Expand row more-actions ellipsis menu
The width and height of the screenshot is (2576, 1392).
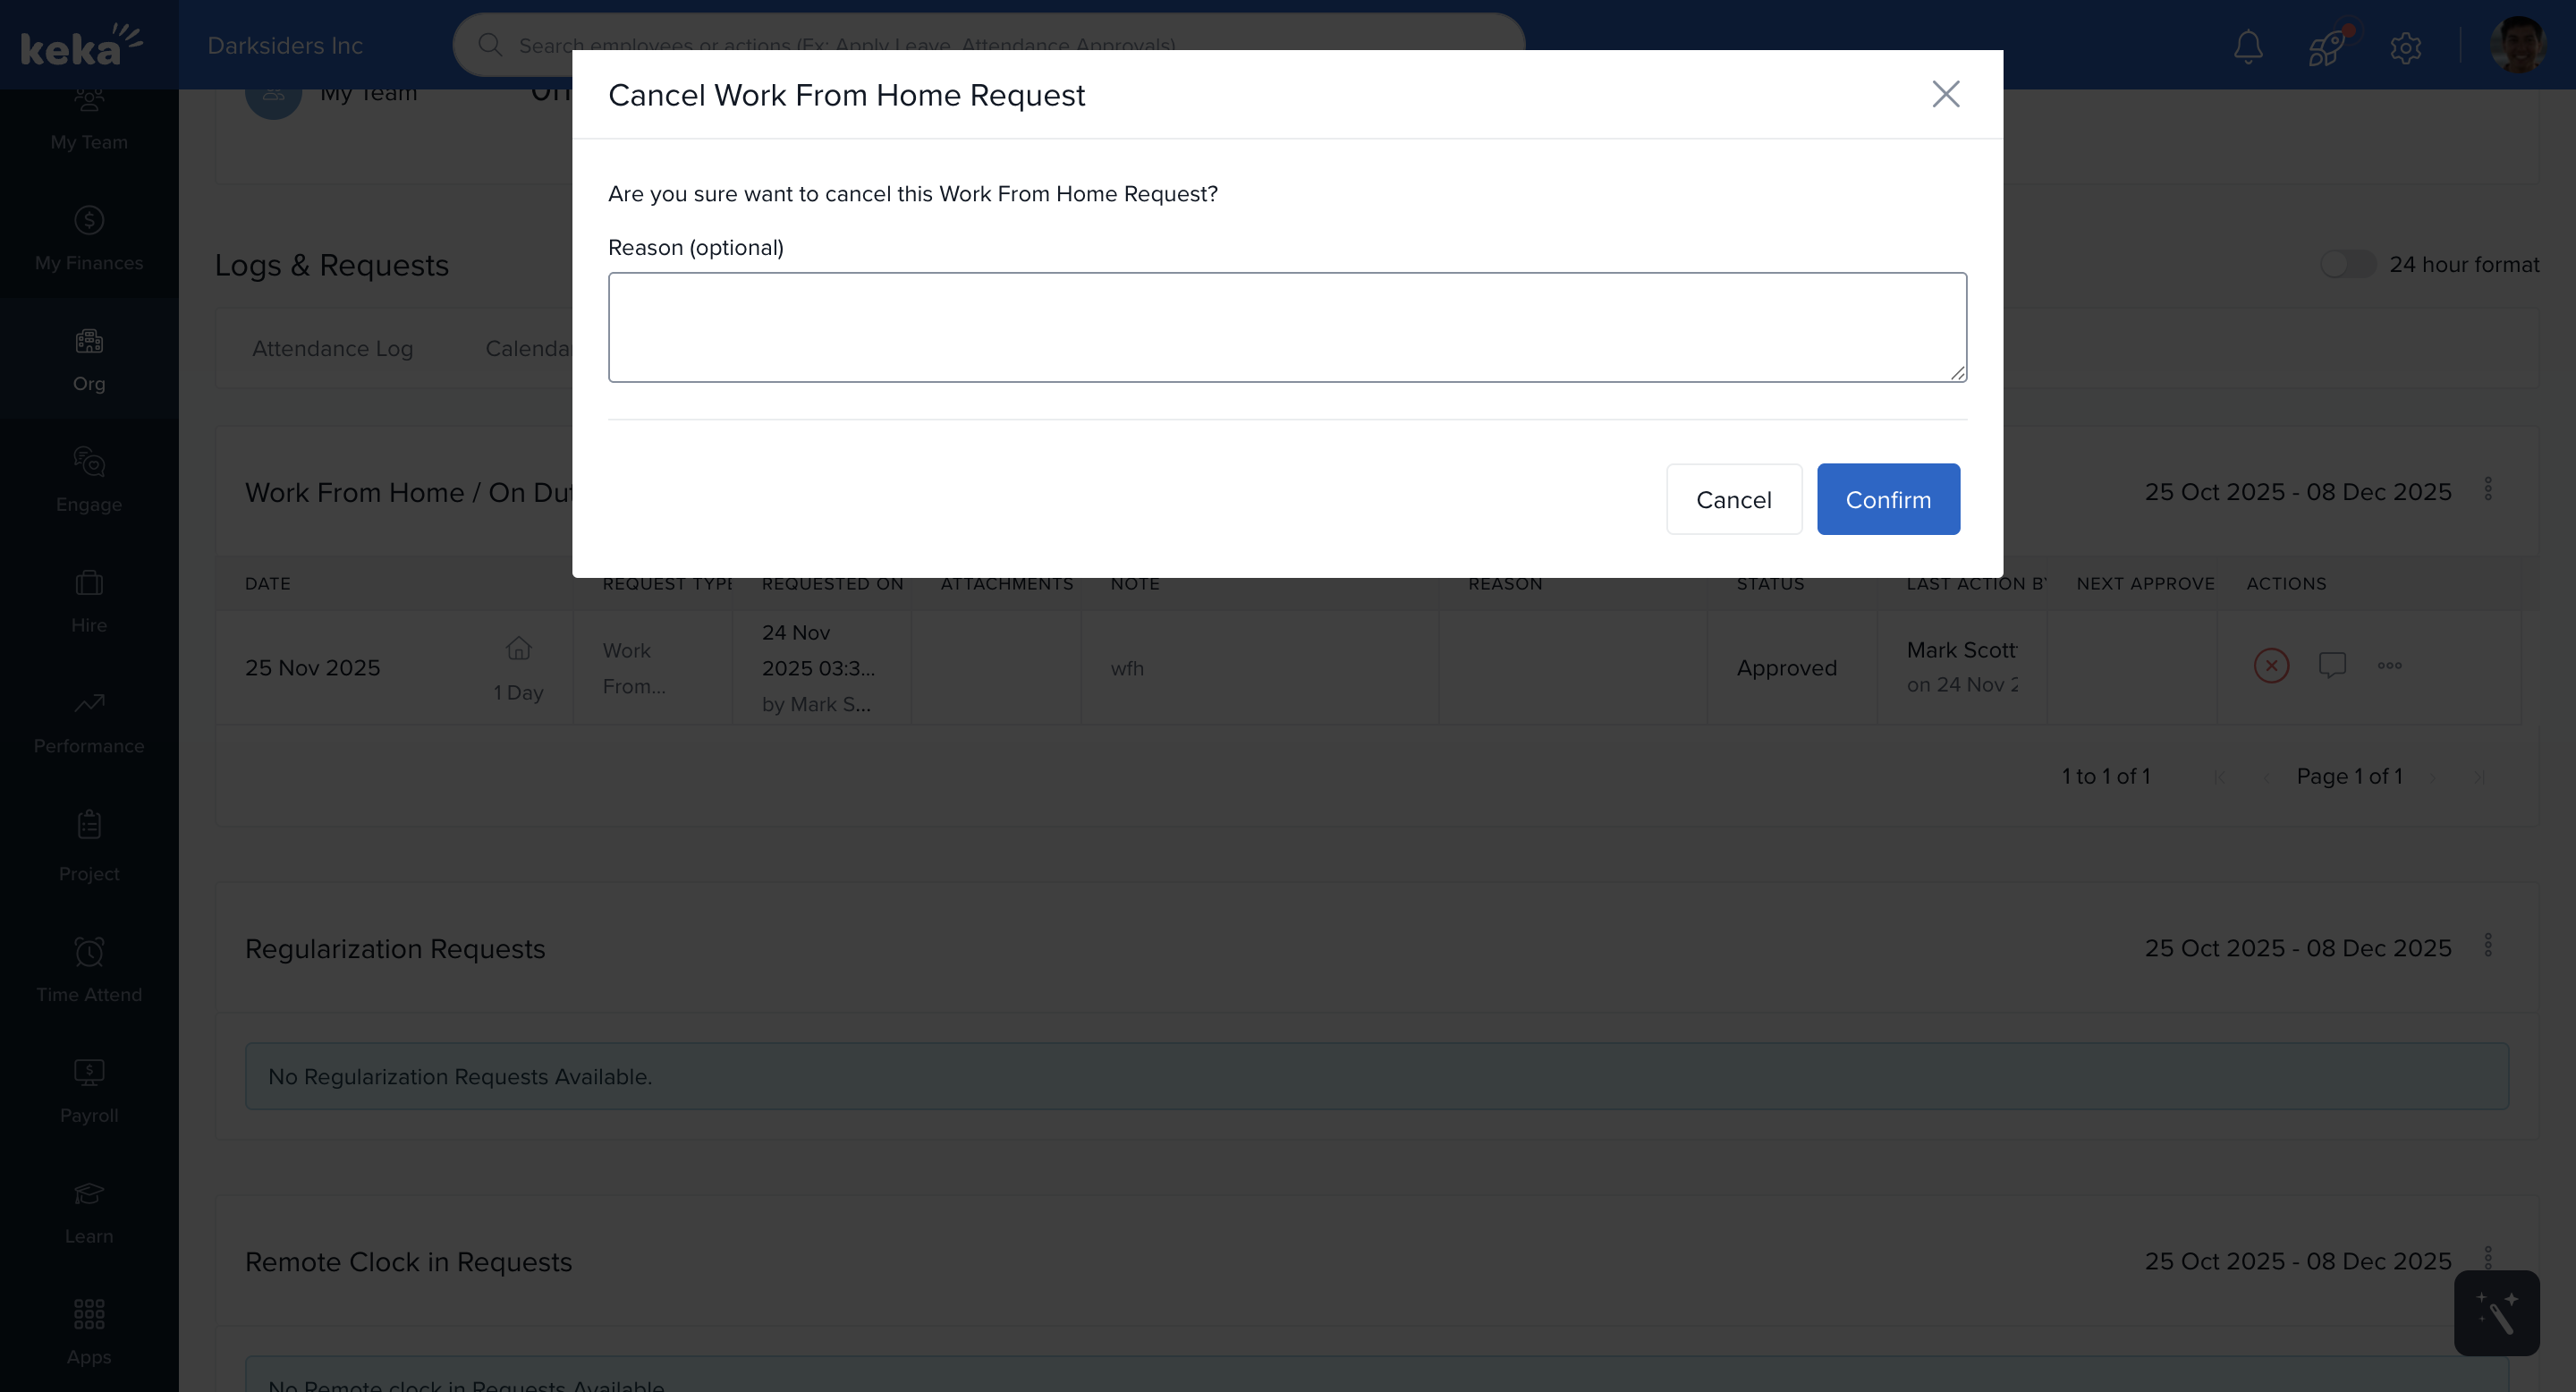pos(2390,666)
